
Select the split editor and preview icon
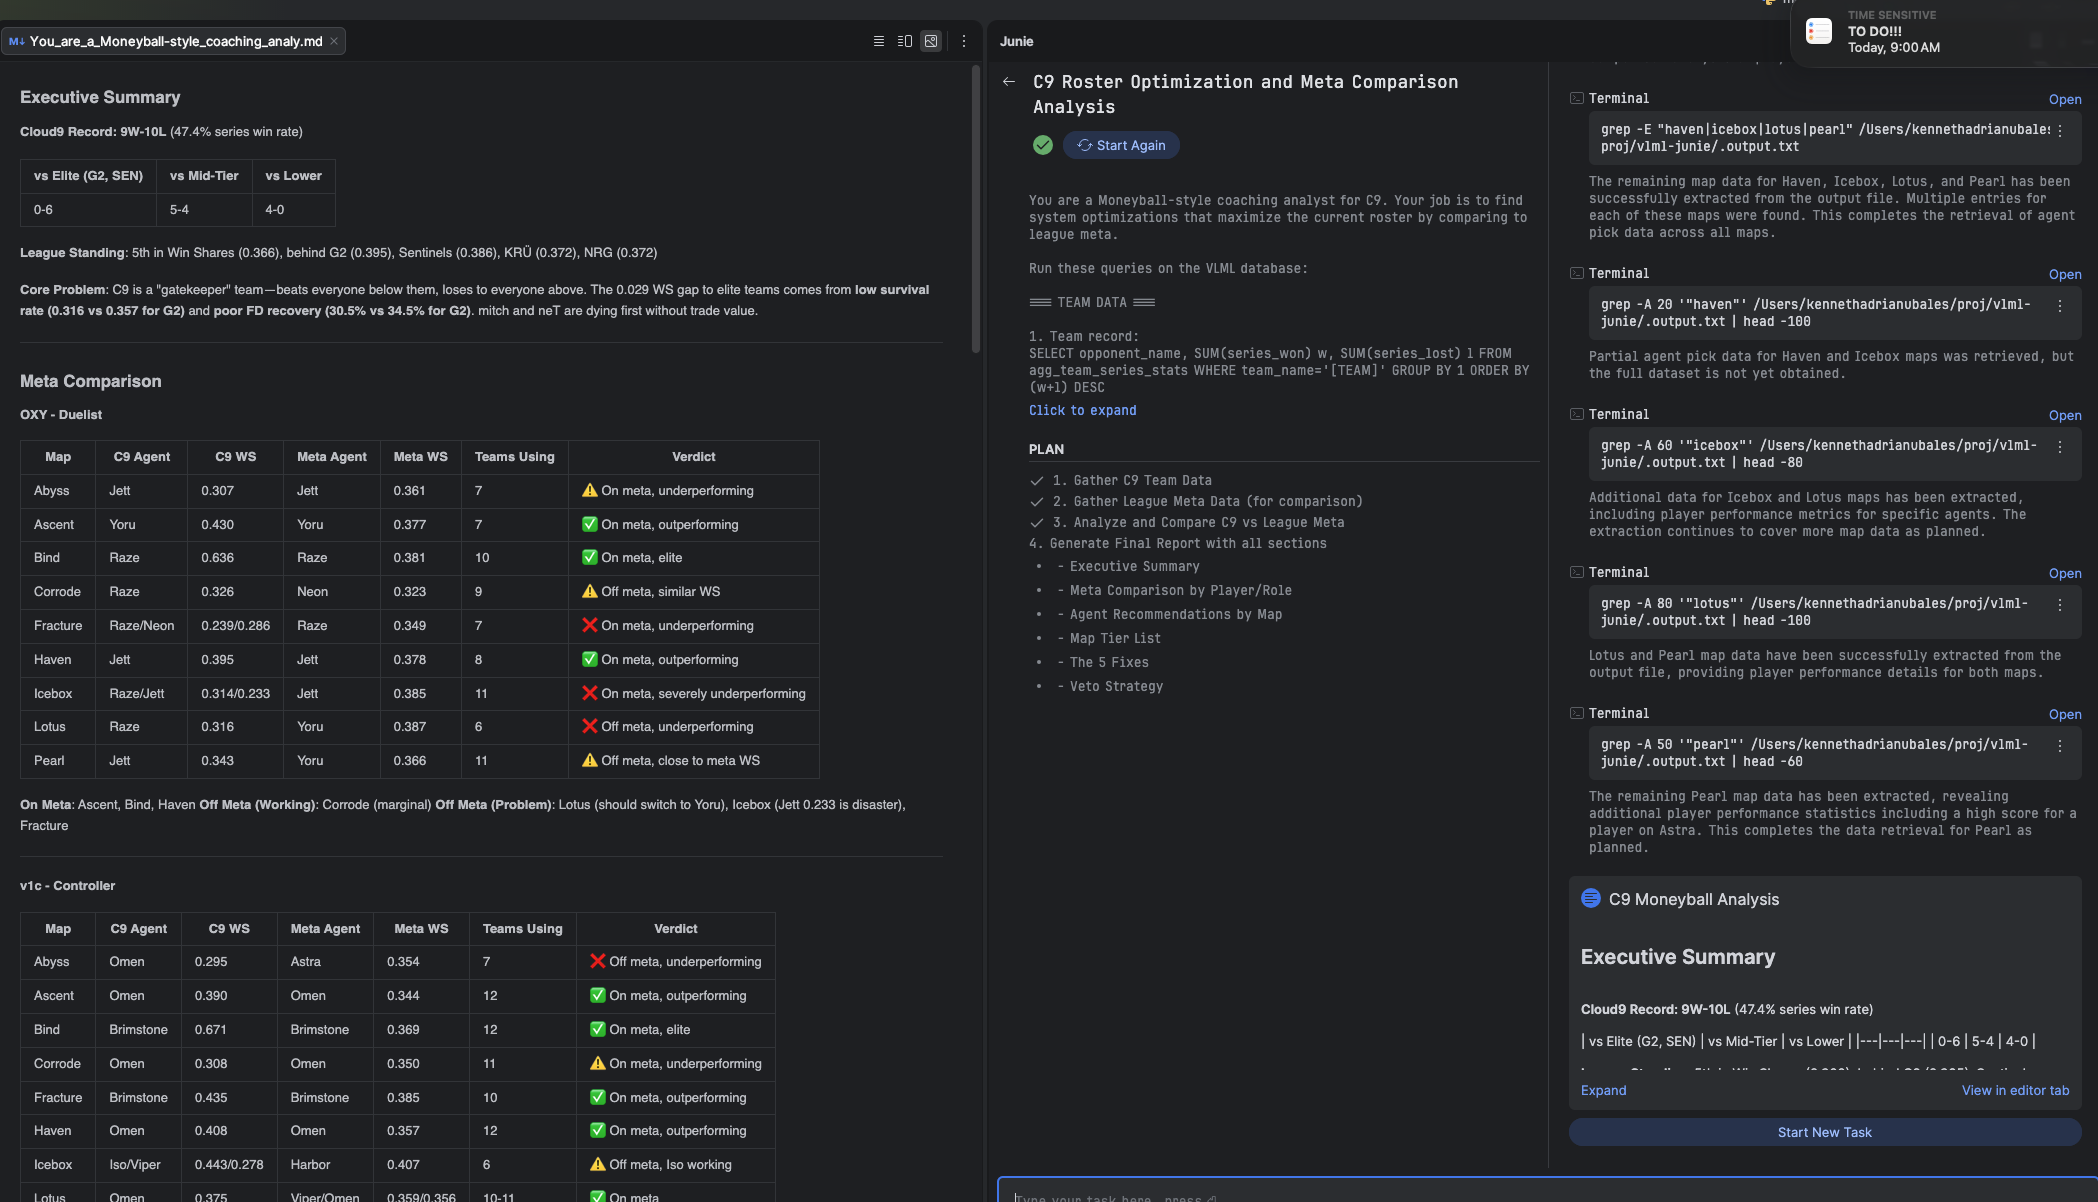(904, 41)
